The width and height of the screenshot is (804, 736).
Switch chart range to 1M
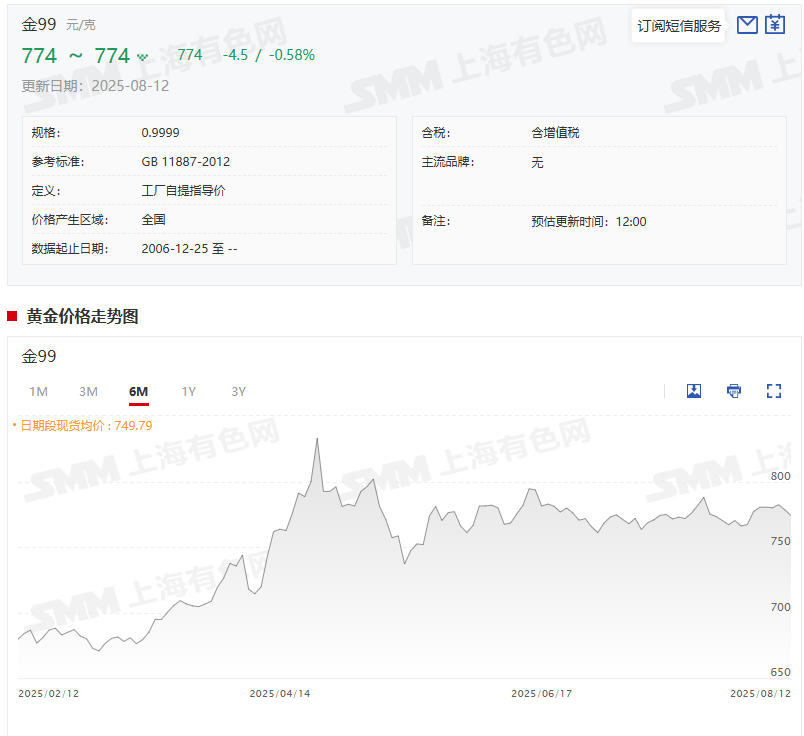point(38,391)
